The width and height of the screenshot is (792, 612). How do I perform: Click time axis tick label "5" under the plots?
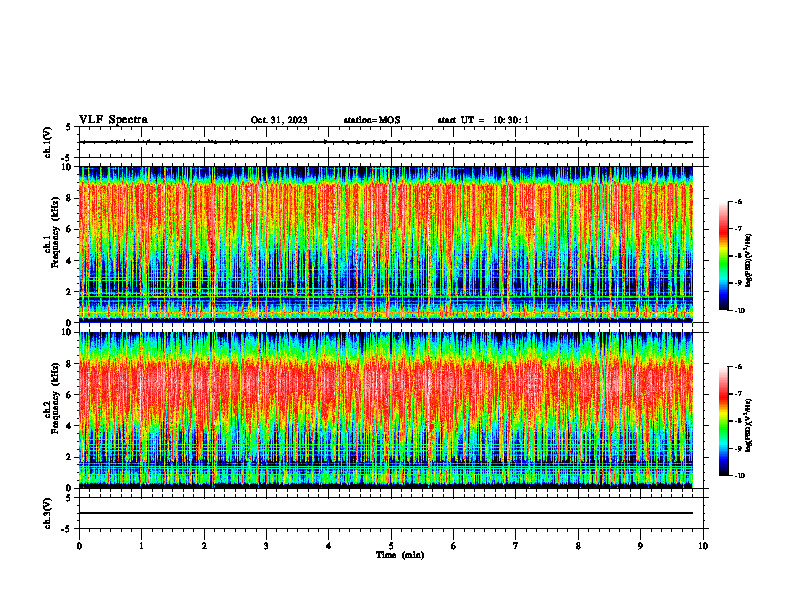[391, 546]
